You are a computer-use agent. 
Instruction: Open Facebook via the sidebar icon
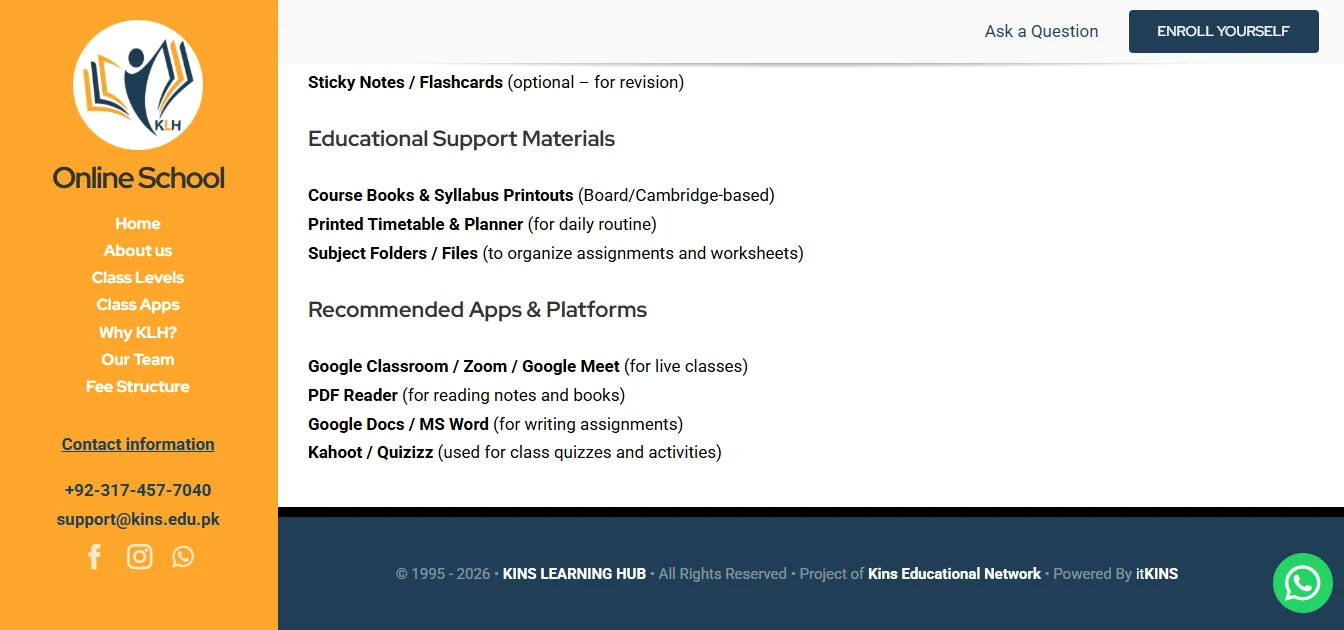click(94, 556)
